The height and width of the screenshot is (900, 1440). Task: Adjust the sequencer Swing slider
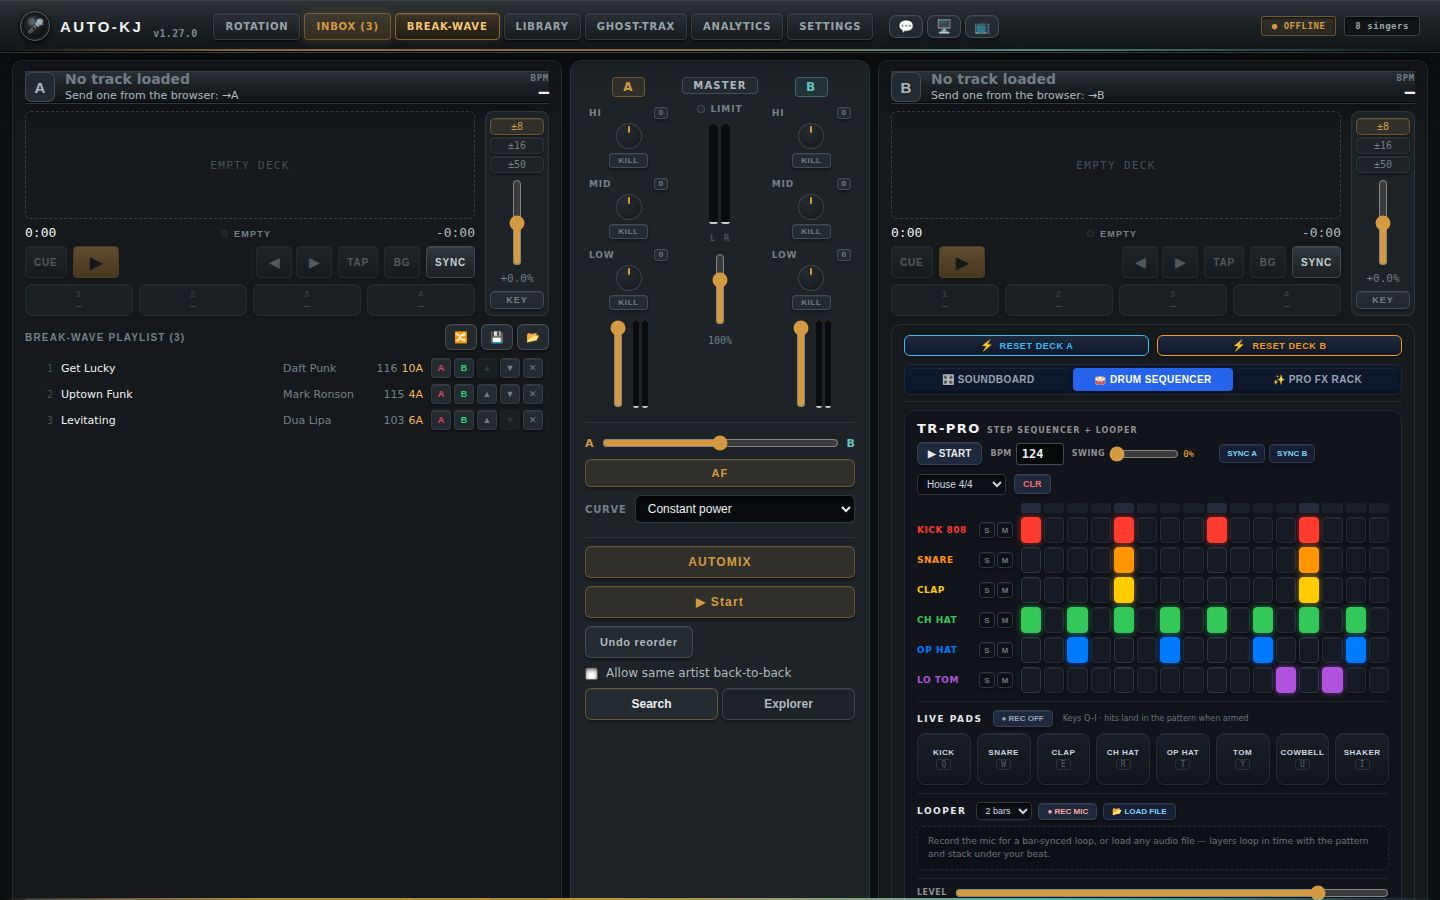pyautogui.click(x=1146, y=454)
